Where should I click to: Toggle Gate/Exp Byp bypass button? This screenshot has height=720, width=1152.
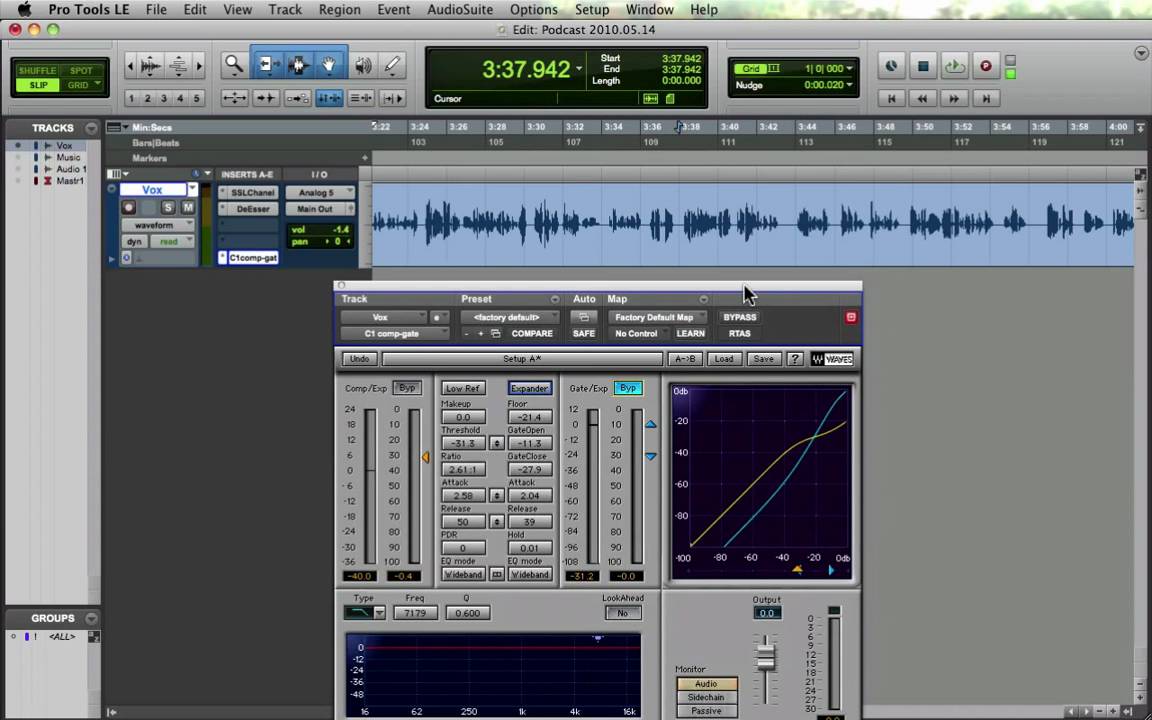[x=628, y=388]
